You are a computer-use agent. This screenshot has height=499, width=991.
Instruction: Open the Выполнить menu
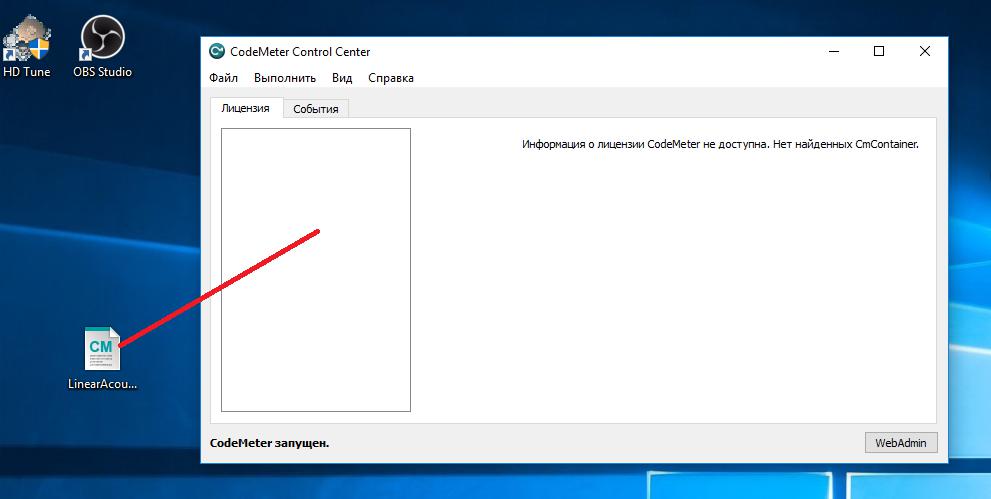pyautogui.click(x=284, y=78)
